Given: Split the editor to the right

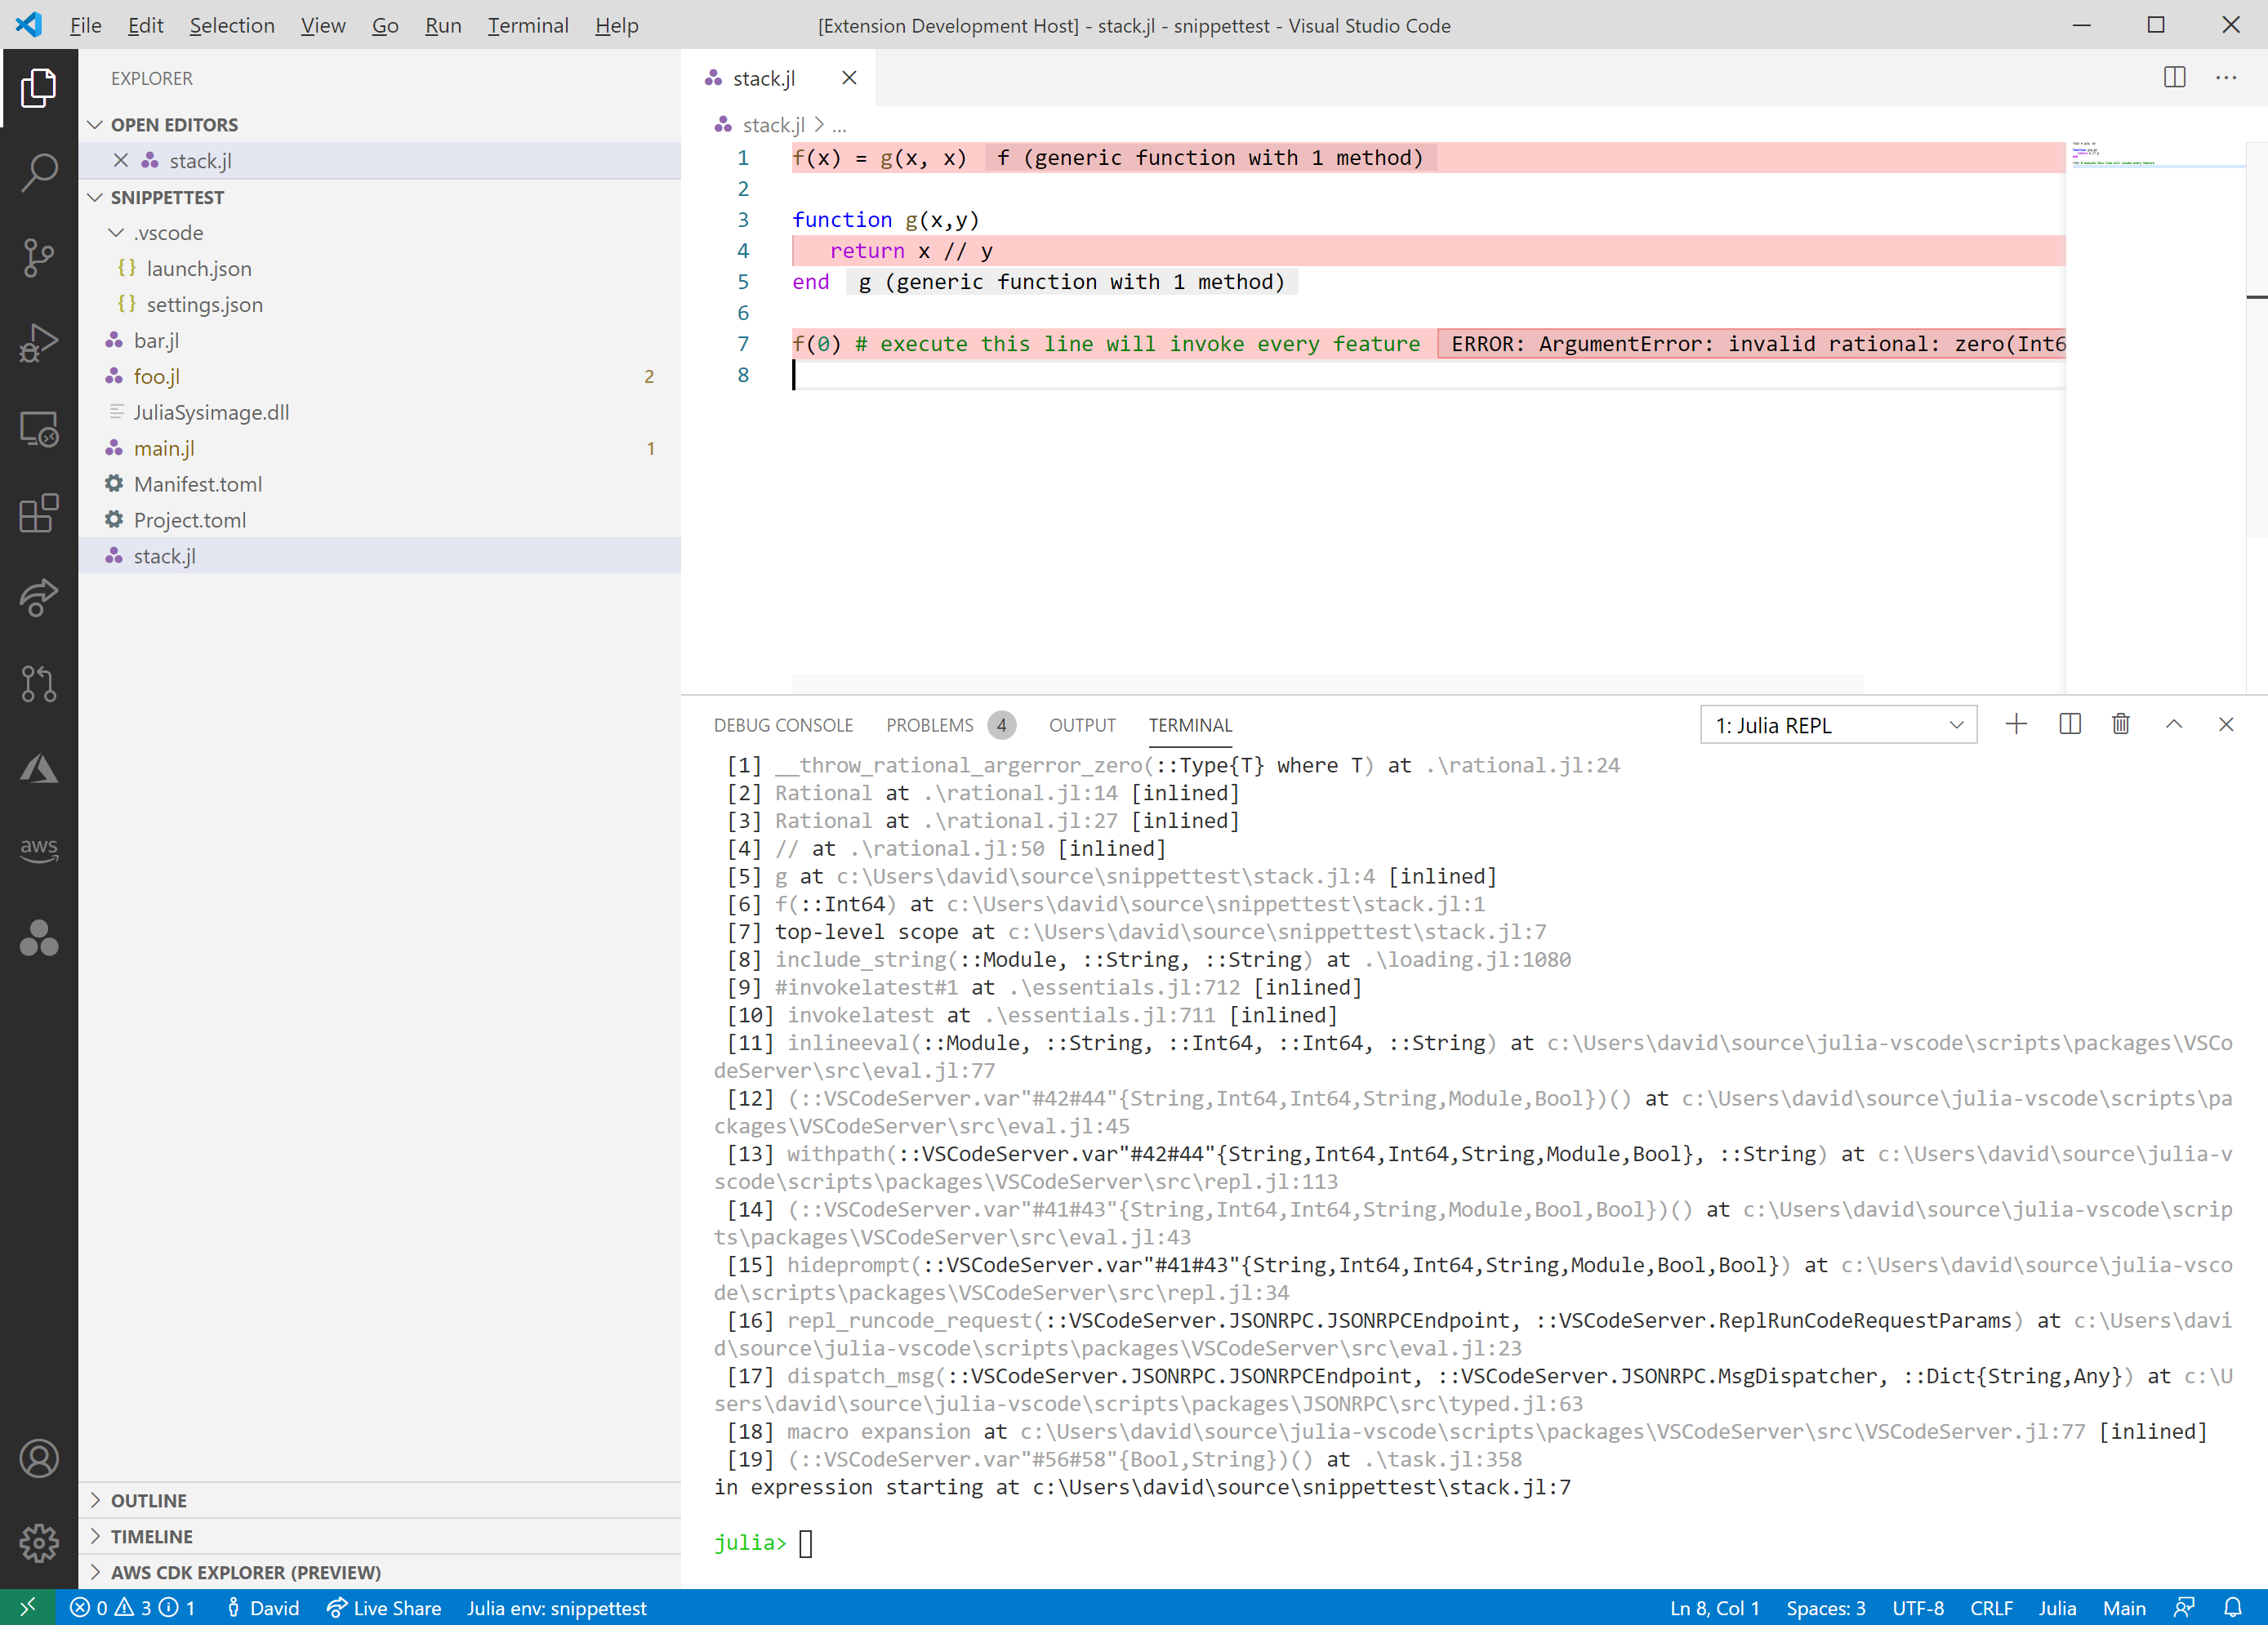Looking at the screenshot, I should point(2173,77).
